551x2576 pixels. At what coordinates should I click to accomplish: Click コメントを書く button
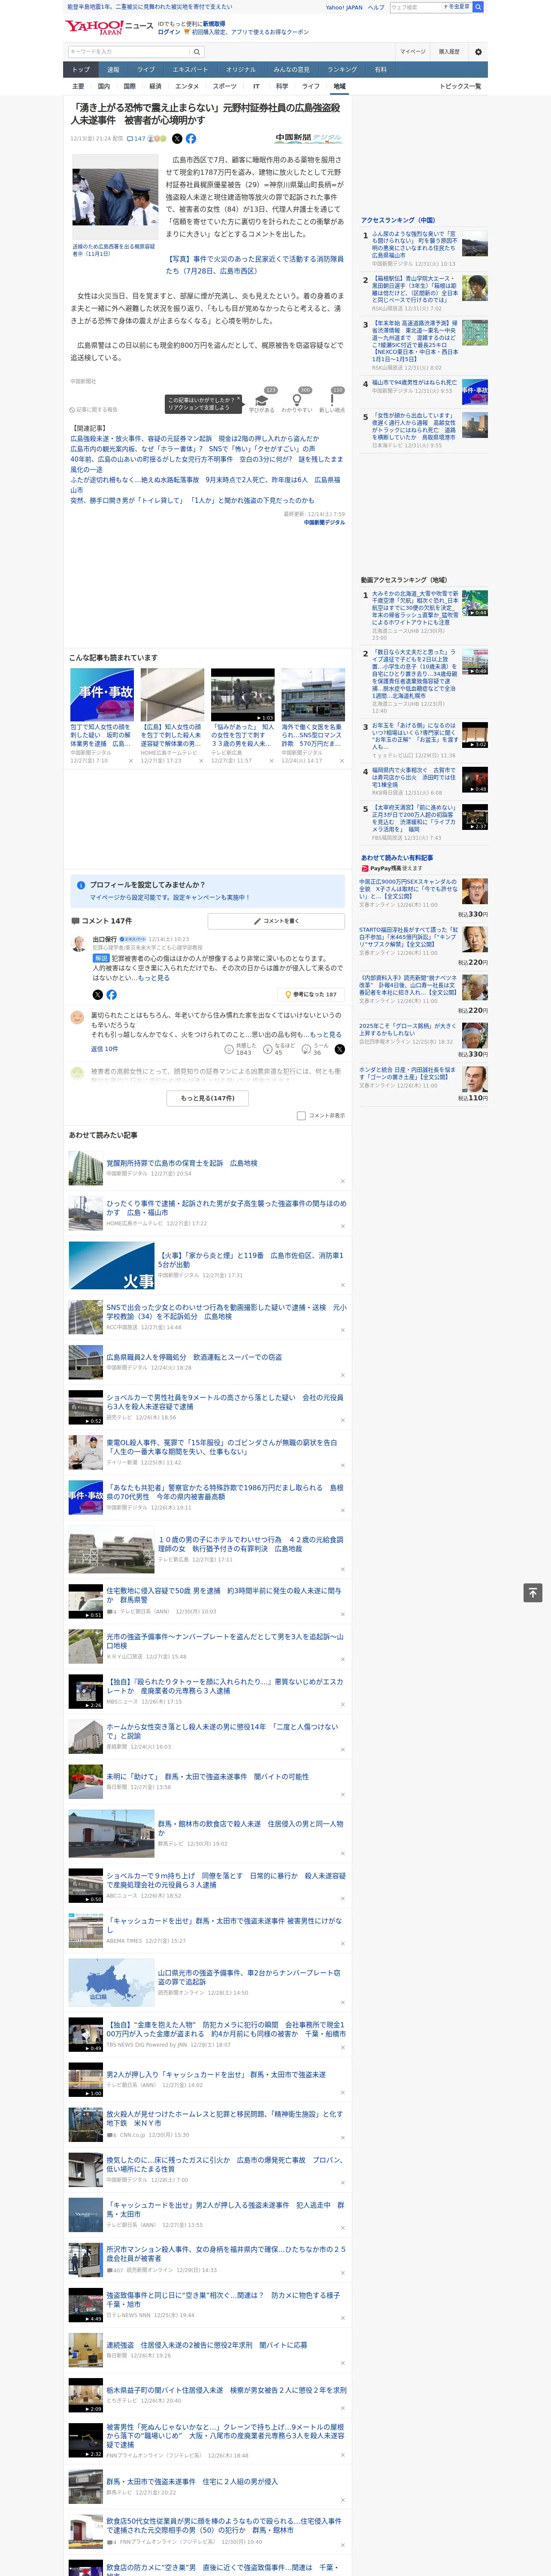276,921
